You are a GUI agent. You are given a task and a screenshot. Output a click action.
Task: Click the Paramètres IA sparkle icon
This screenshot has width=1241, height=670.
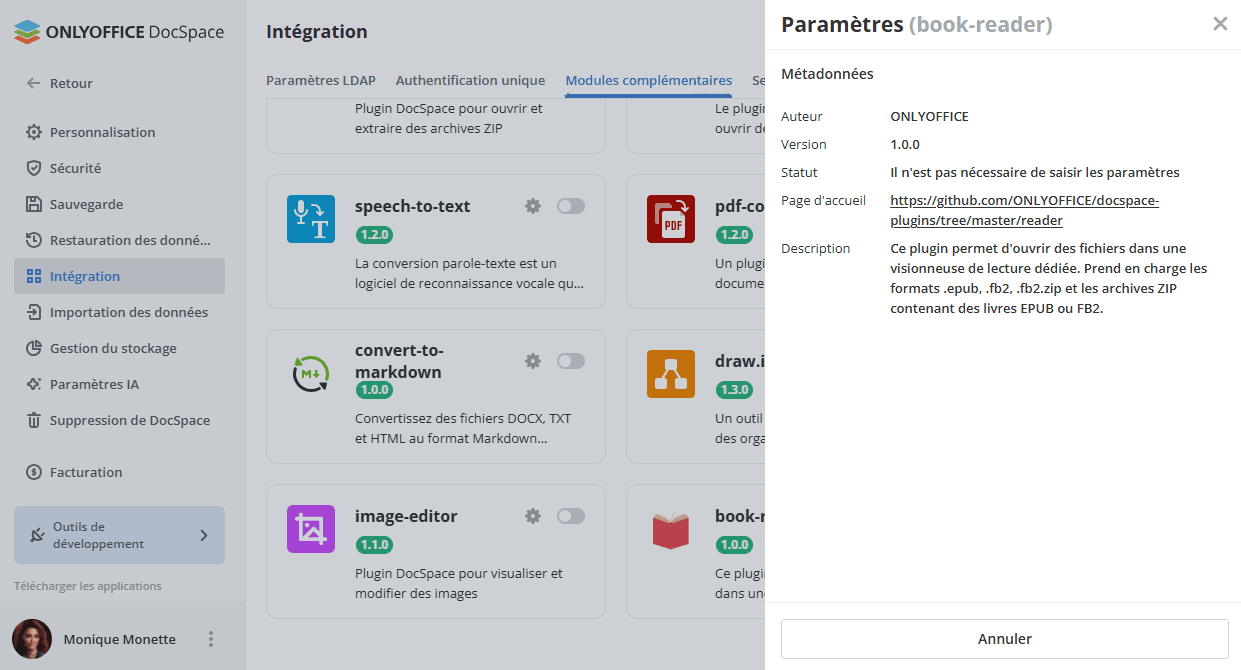34,384
